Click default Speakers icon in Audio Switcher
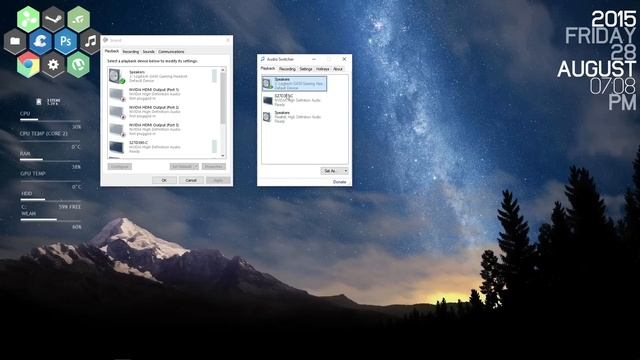This screenshot has width=640, height=360. click(268, 83)
